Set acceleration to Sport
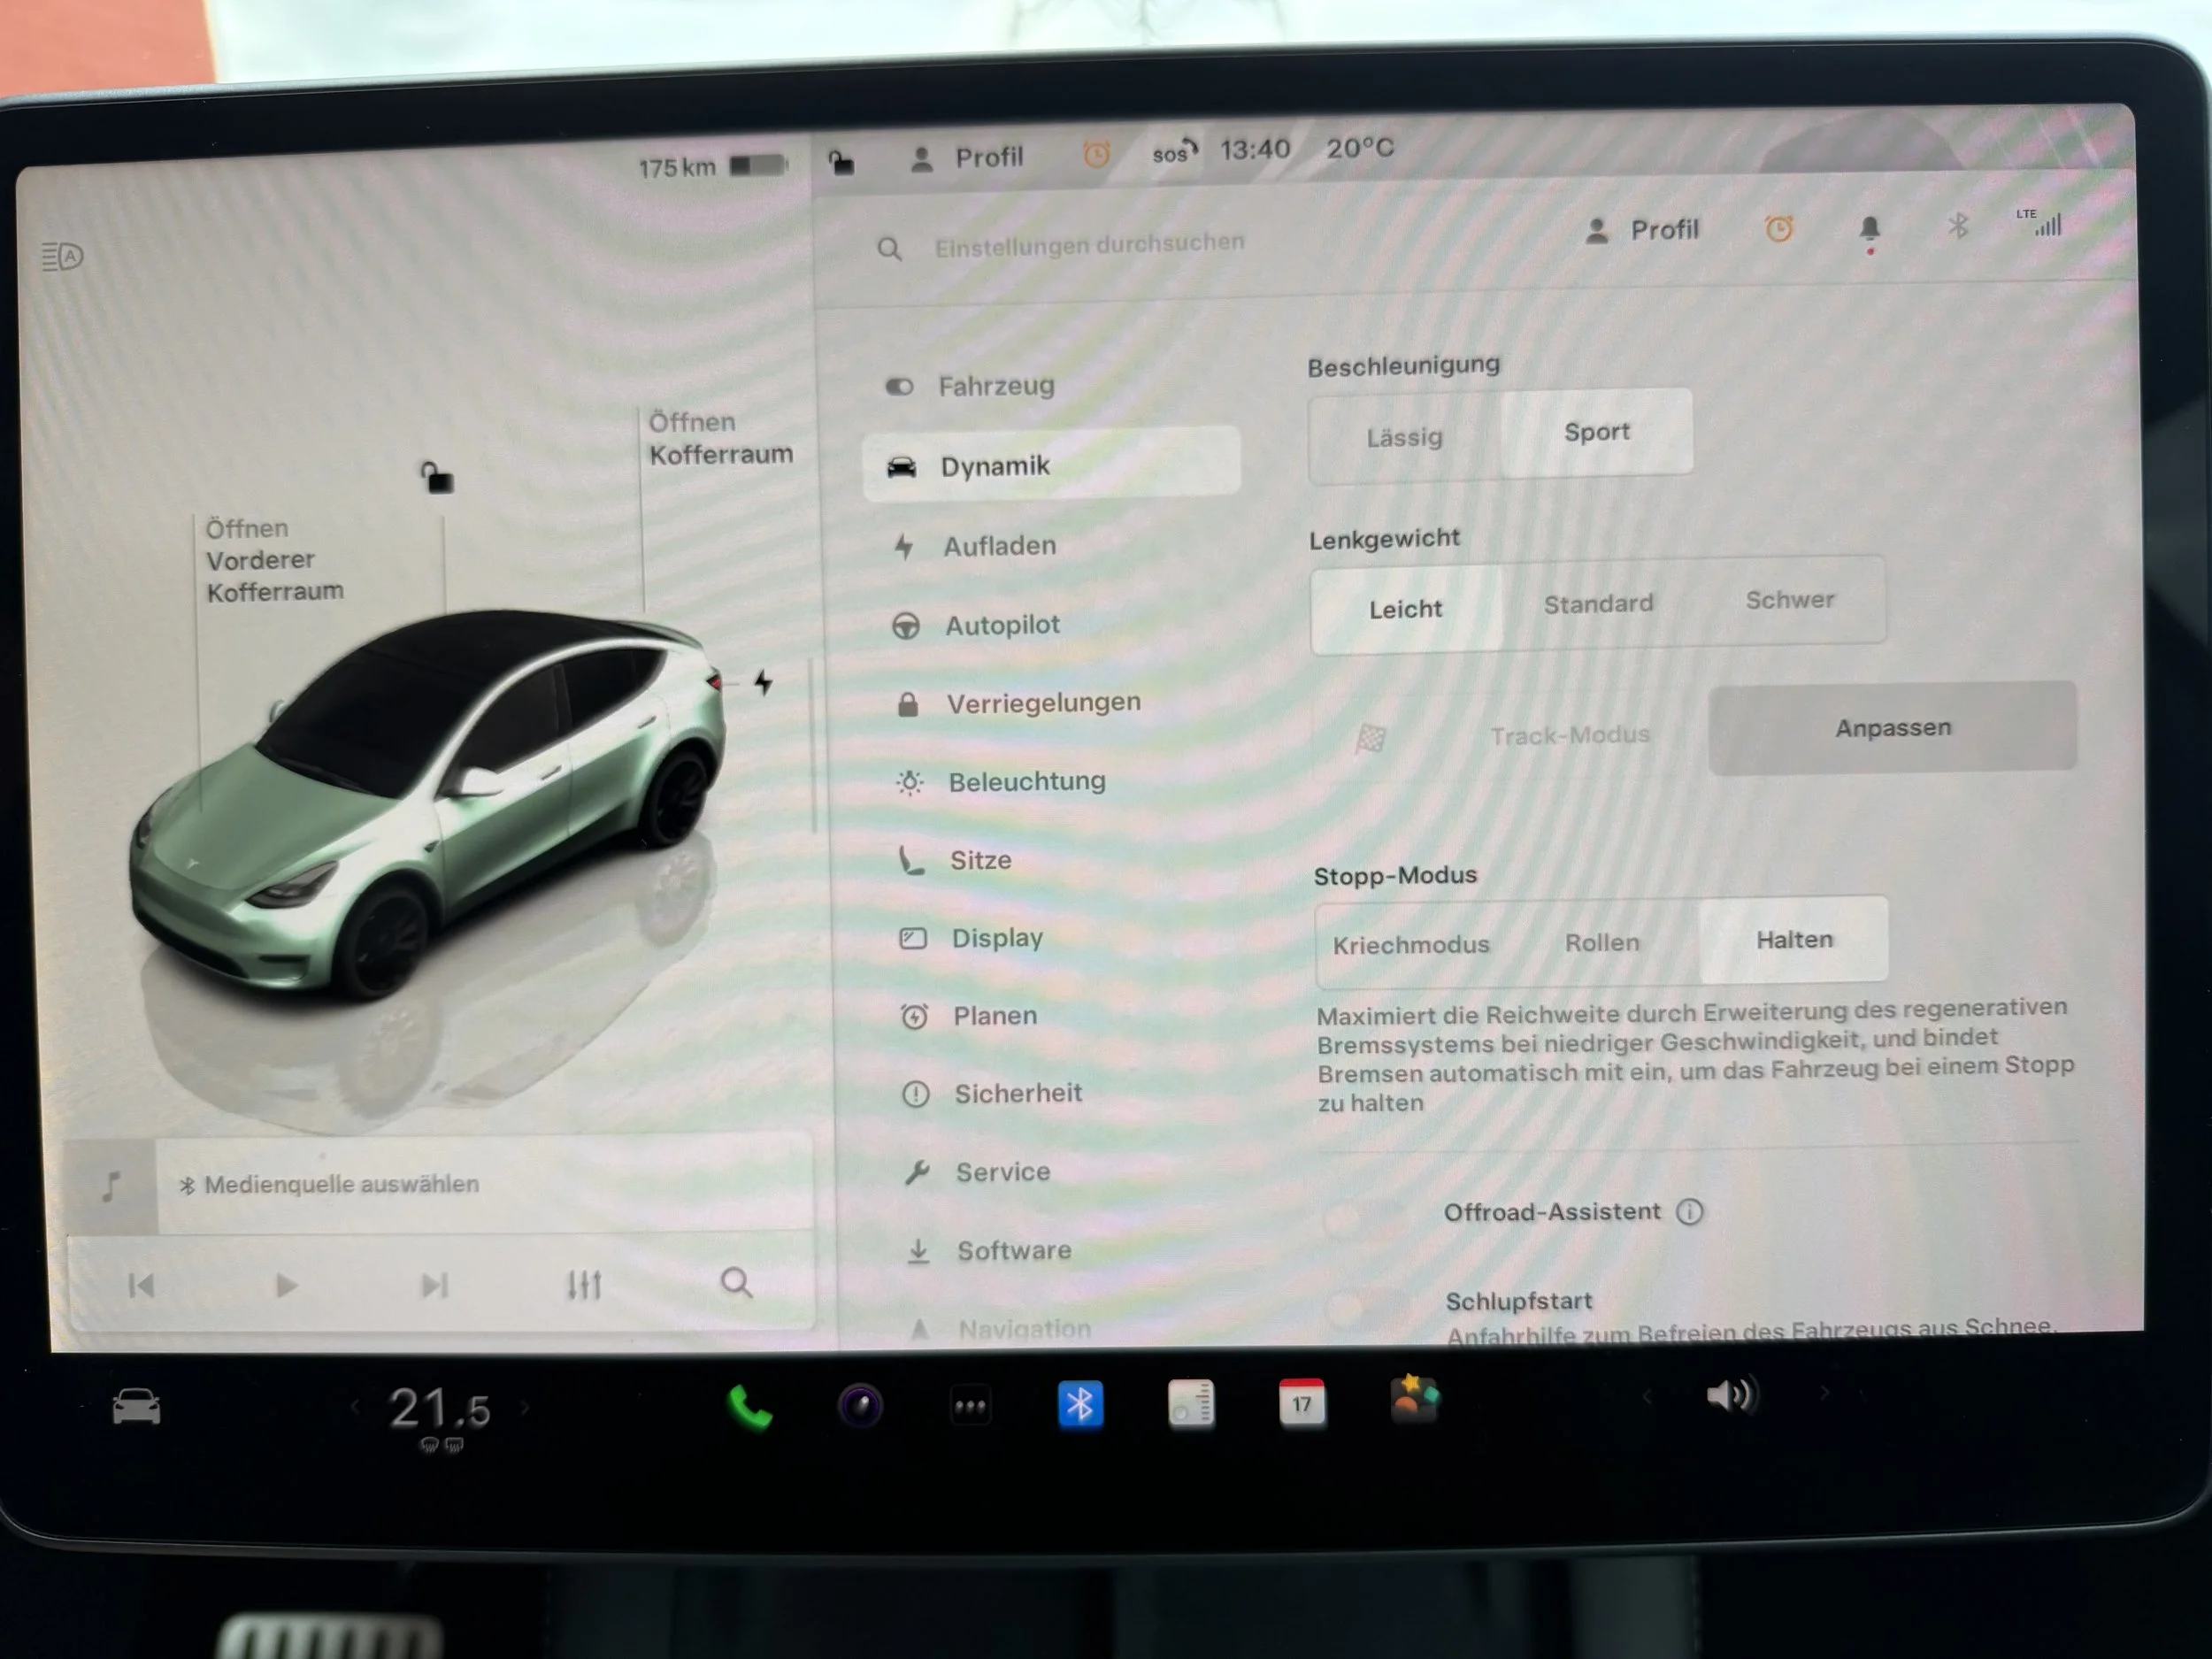This screenshot has height=1659, width=2212. tap(1597, 432)
